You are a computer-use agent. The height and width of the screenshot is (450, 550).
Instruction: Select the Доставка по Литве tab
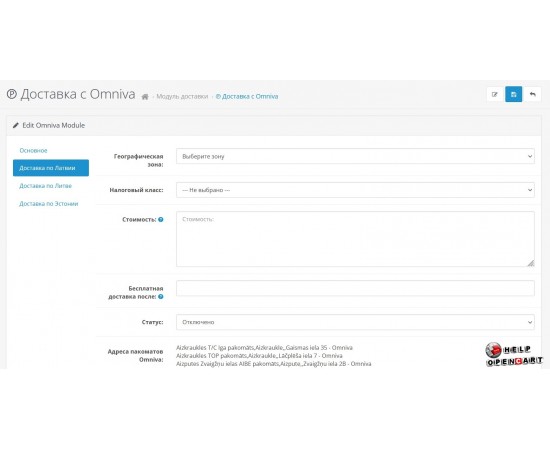(46, 186)
